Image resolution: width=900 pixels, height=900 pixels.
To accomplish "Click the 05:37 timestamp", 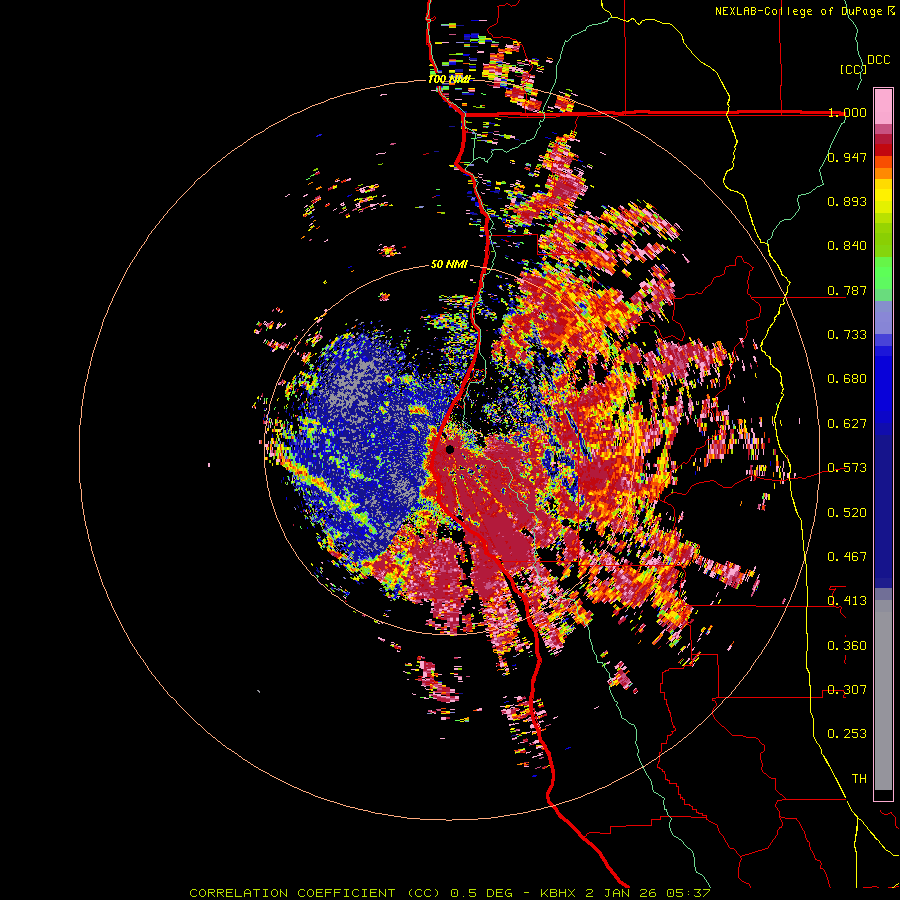I will tap(688, 893).
